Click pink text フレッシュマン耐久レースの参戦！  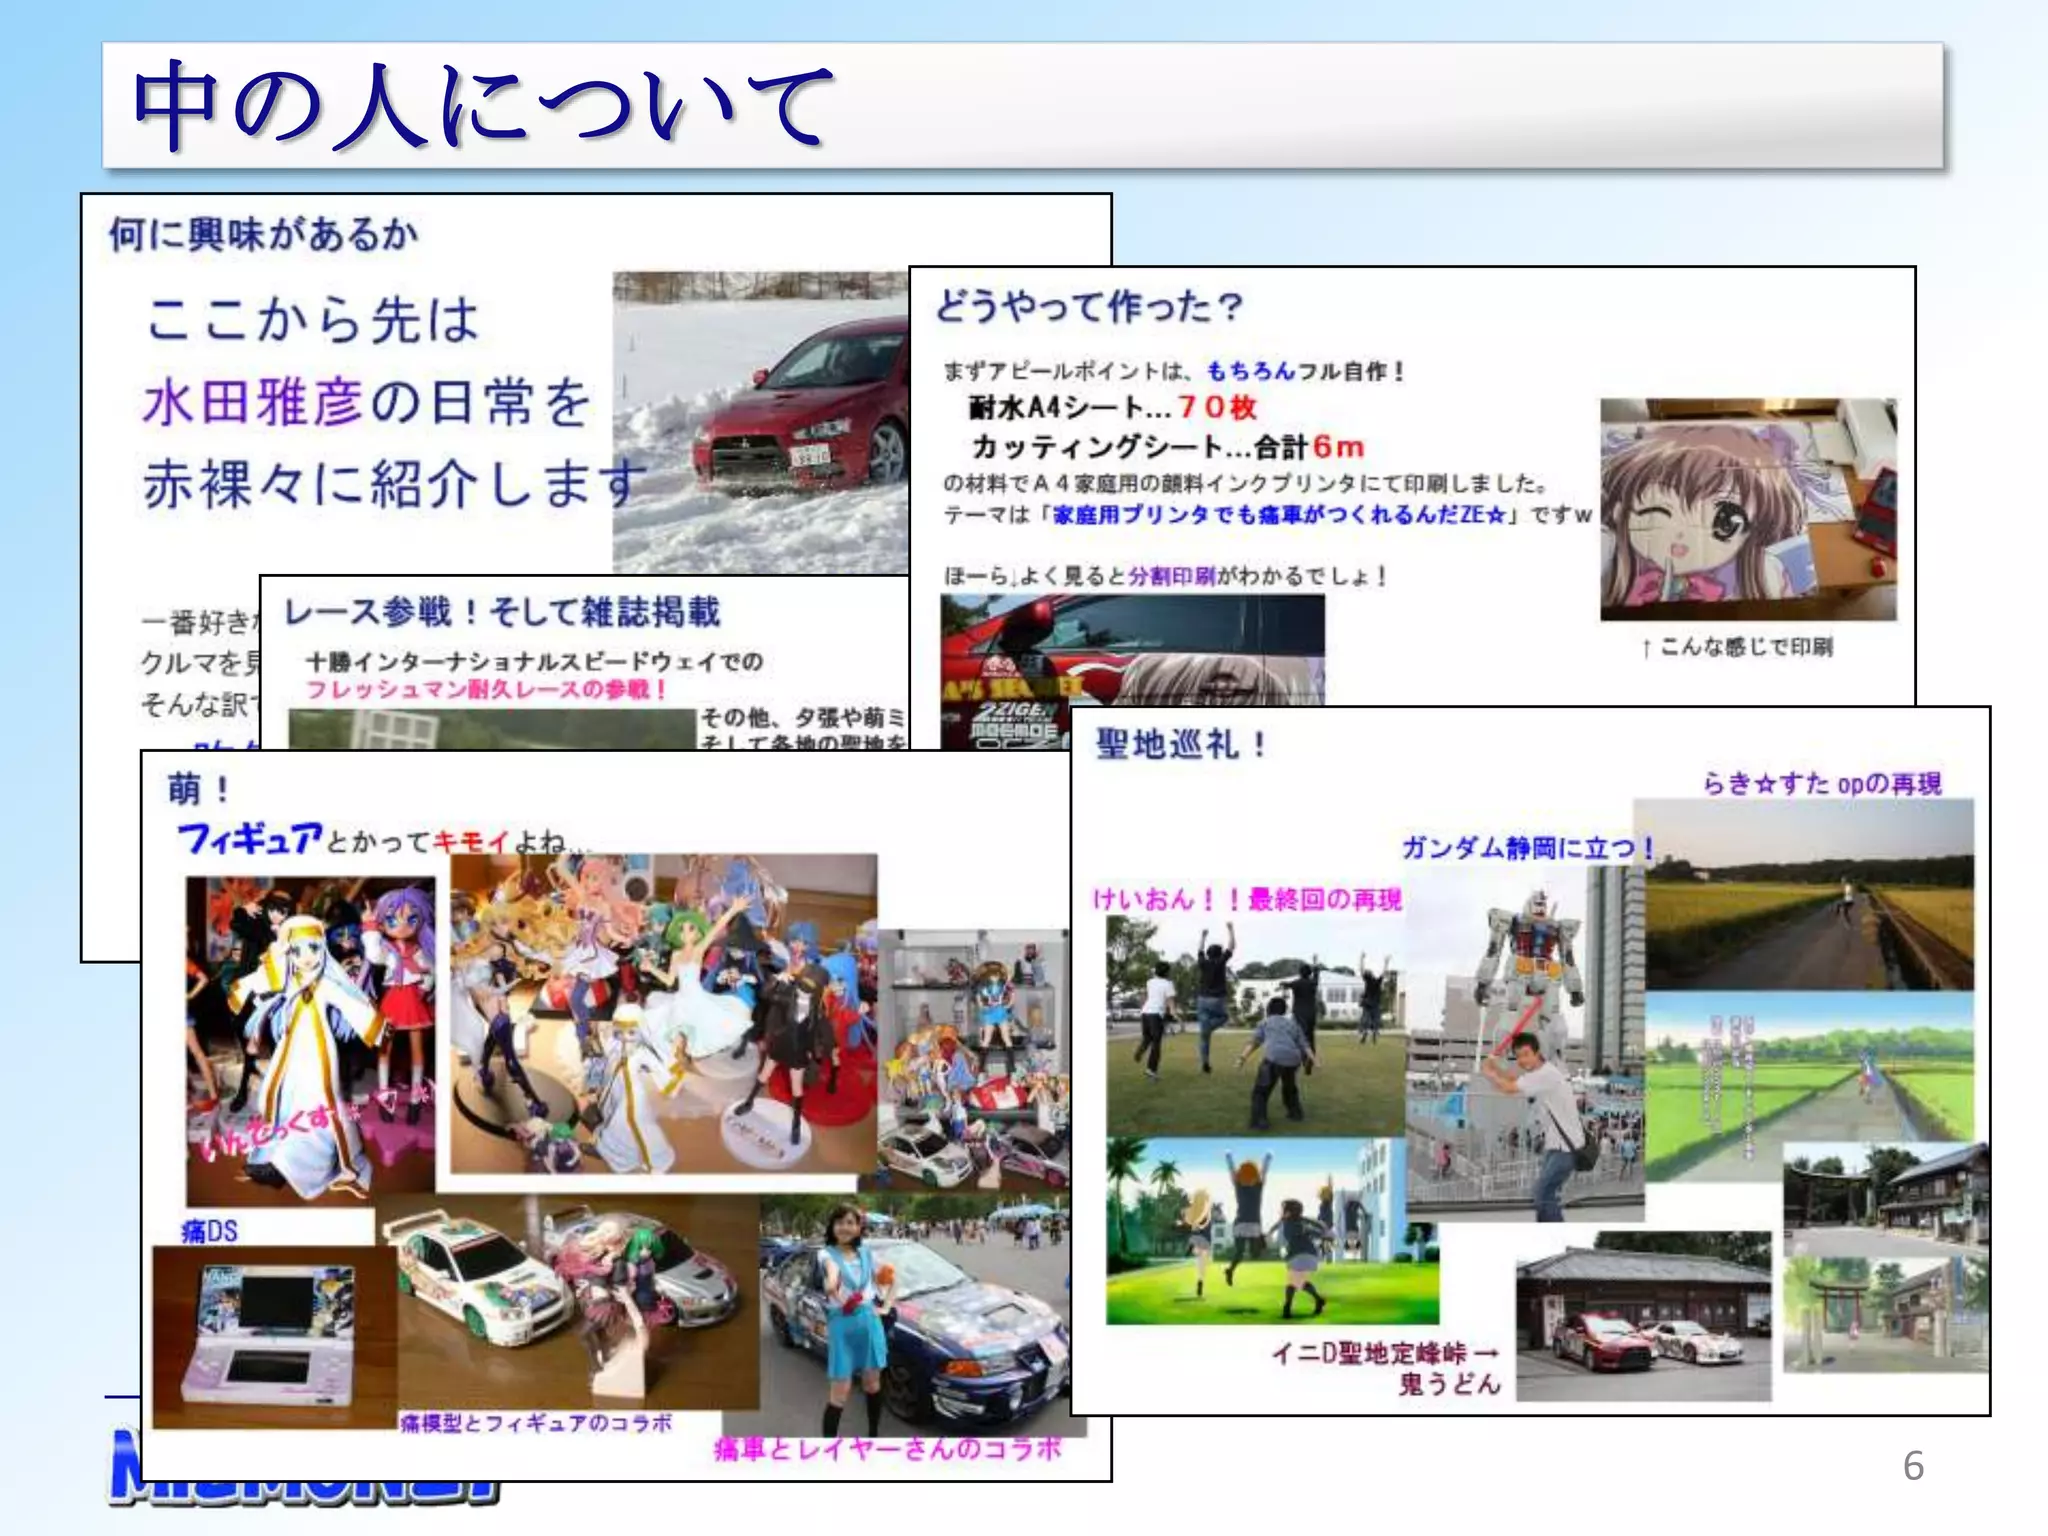click(486, 689)
